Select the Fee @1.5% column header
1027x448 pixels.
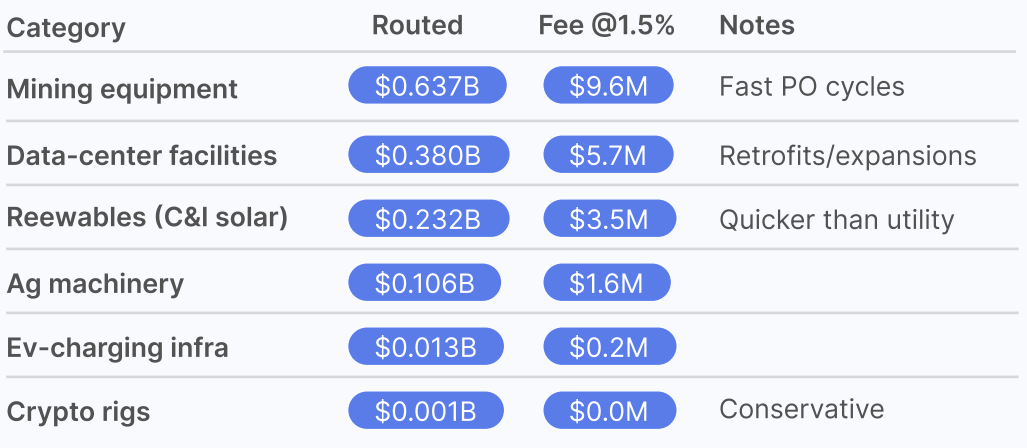[606, 26]
